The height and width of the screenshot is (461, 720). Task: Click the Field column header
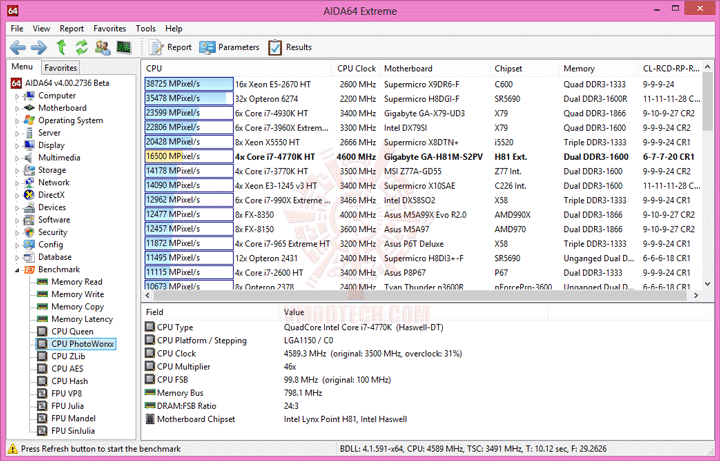point(211,312)
